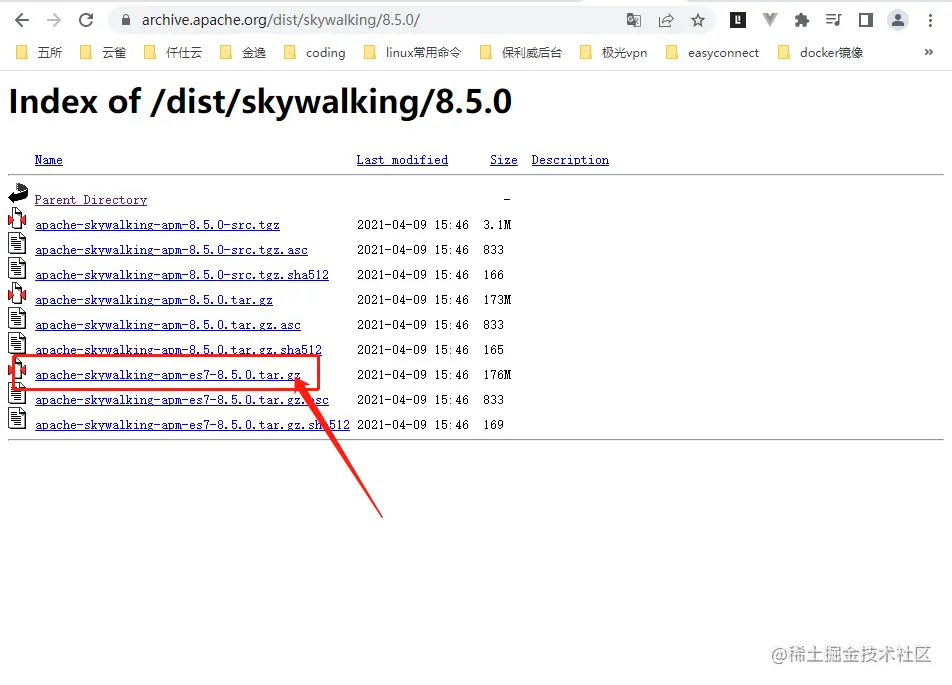Image resolution: width=952 pixels, height=685 pixels.
Task: Open the user profile avatar
Action: (898, 20)
